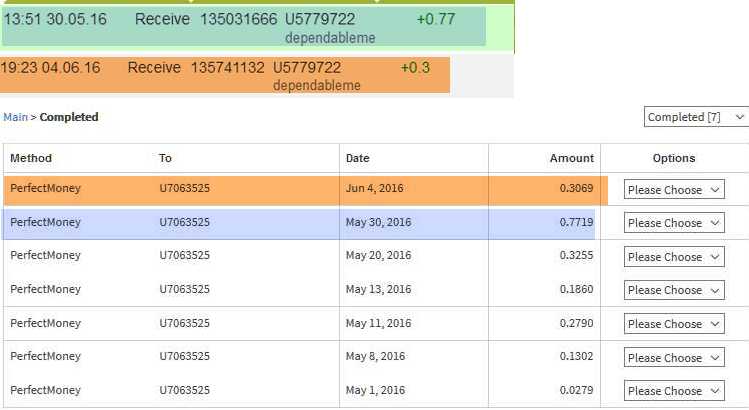The height and width of the screenshot is (410, 749).
Task: Click transaction ID 135031666
Action: click(x=238, y=19)
